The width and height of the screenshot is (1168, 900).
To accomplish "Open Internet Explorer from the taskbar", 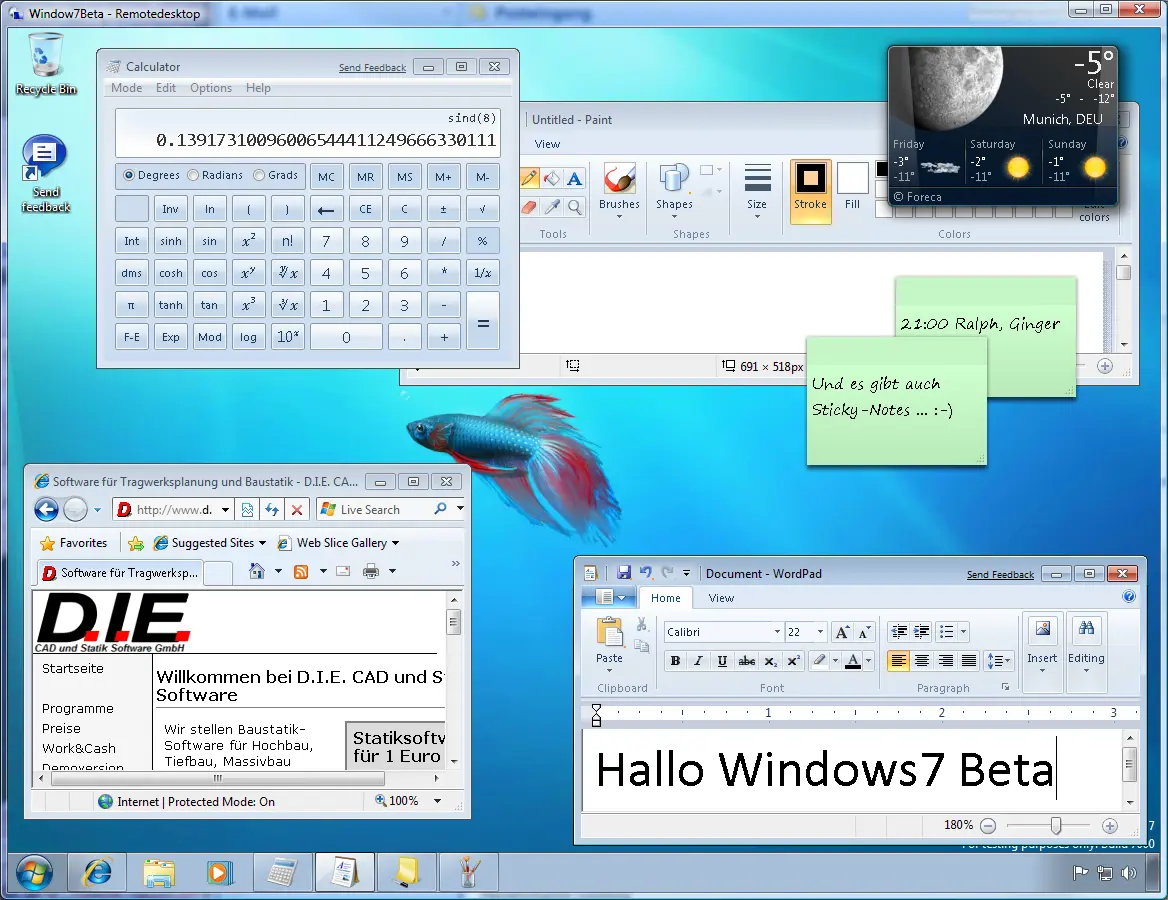I will click(x=98, y=872).
